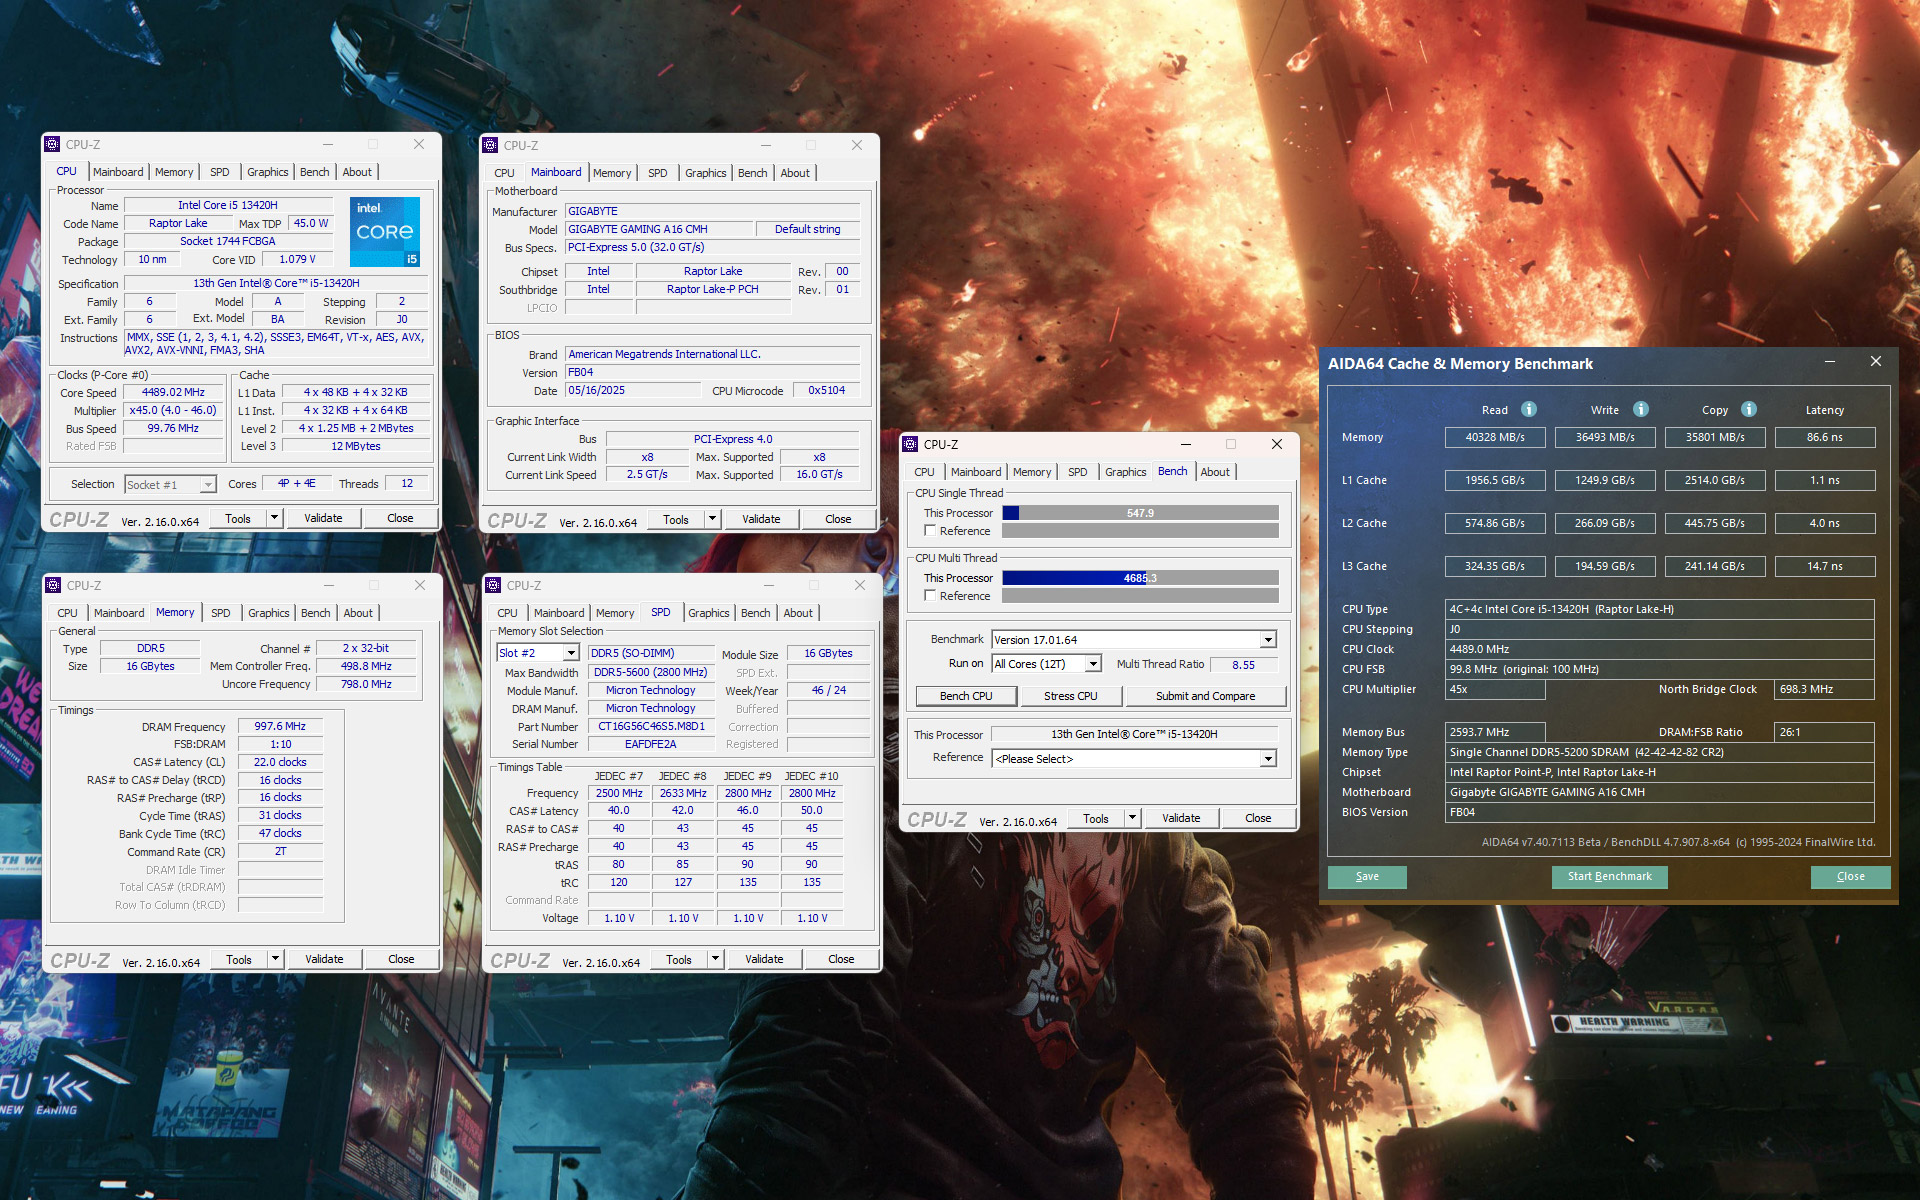Click Memory Latency value 86.6 ns
Image resolution: width=1920 pixels, height=1200 pixels.
click(1824, 437)
